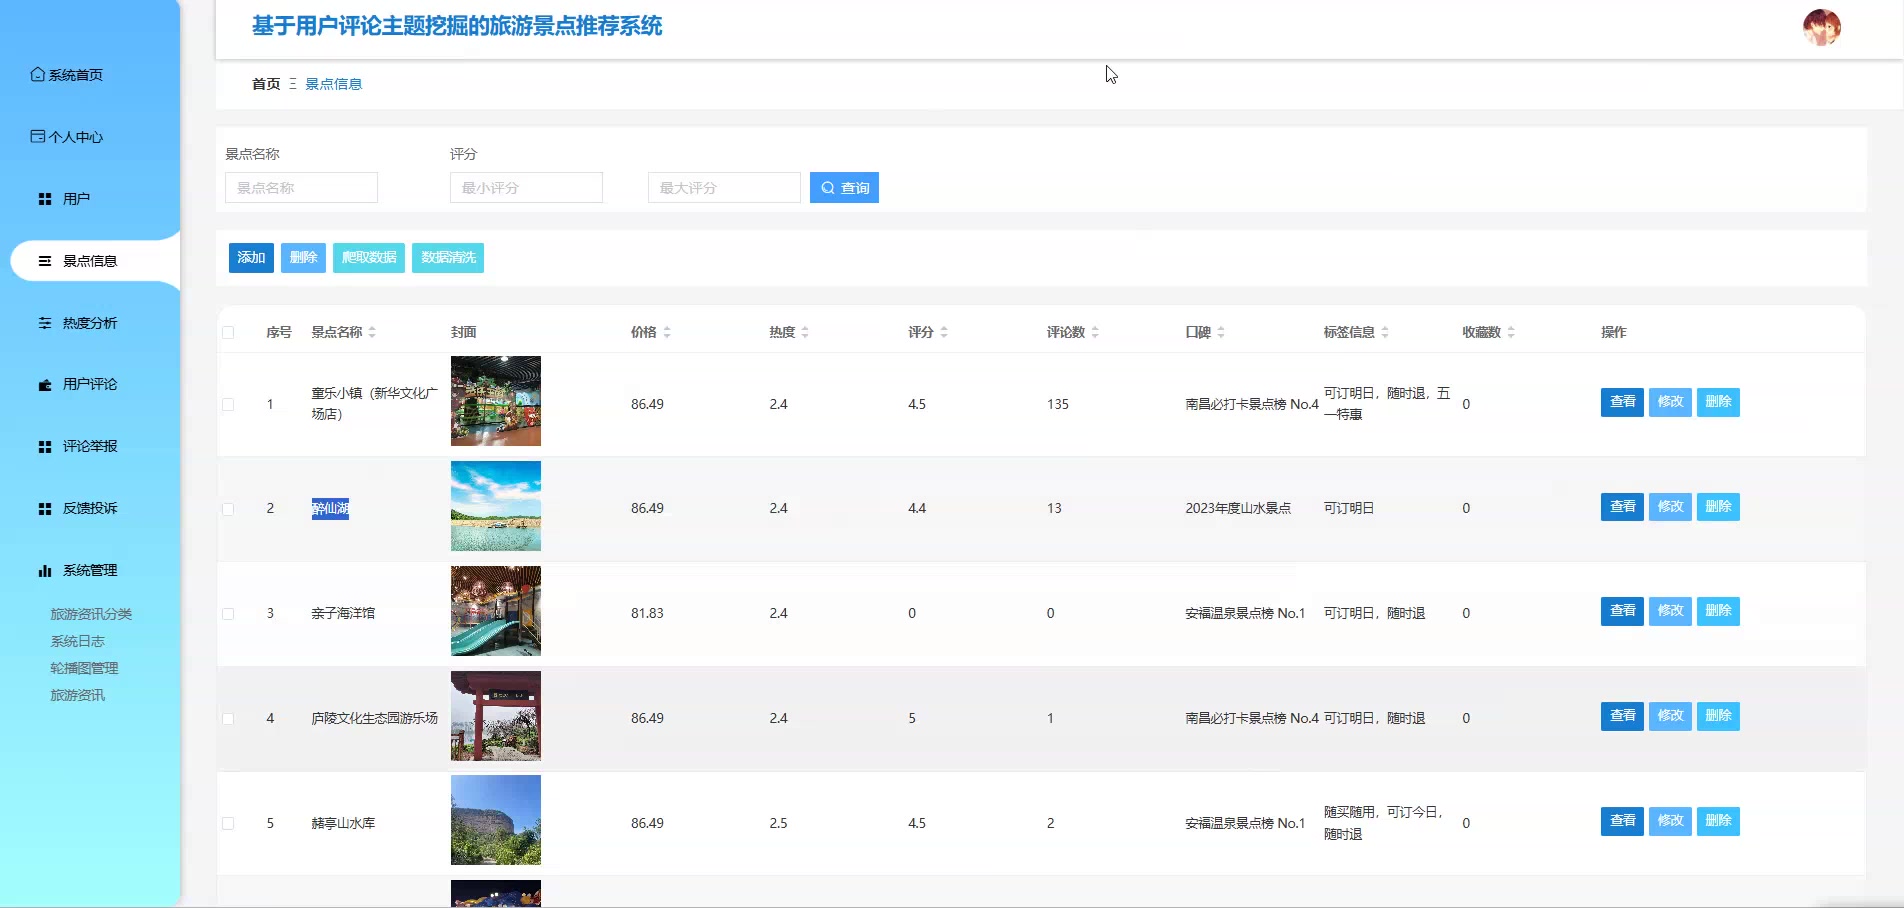This screenshot has height=908, width=1904.
Task: Click the 删除 button in the toolbar
Action: pyautogui.click(x=303, y=258)
